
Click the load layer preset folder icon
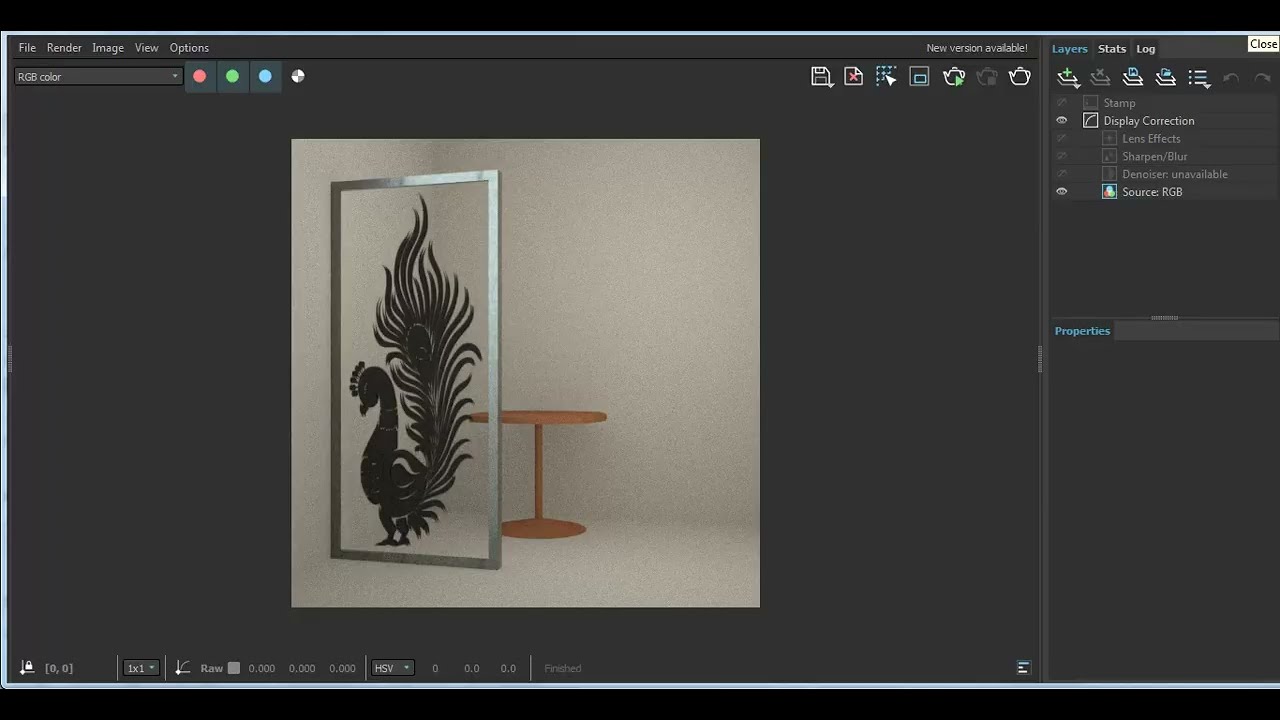pos(1166,77)
